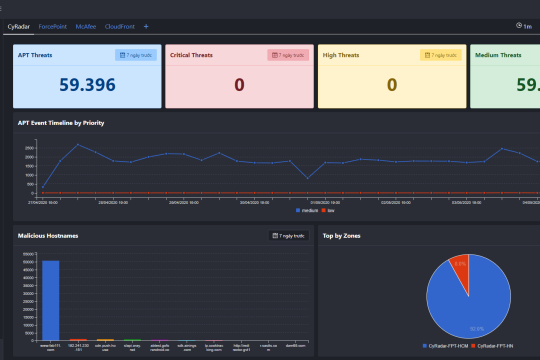Image resolution: width=540 pixels, height=360 pixels.
Task: Open APT Threats date range selector
Action: pyautogui.click(x=136, y=55)
